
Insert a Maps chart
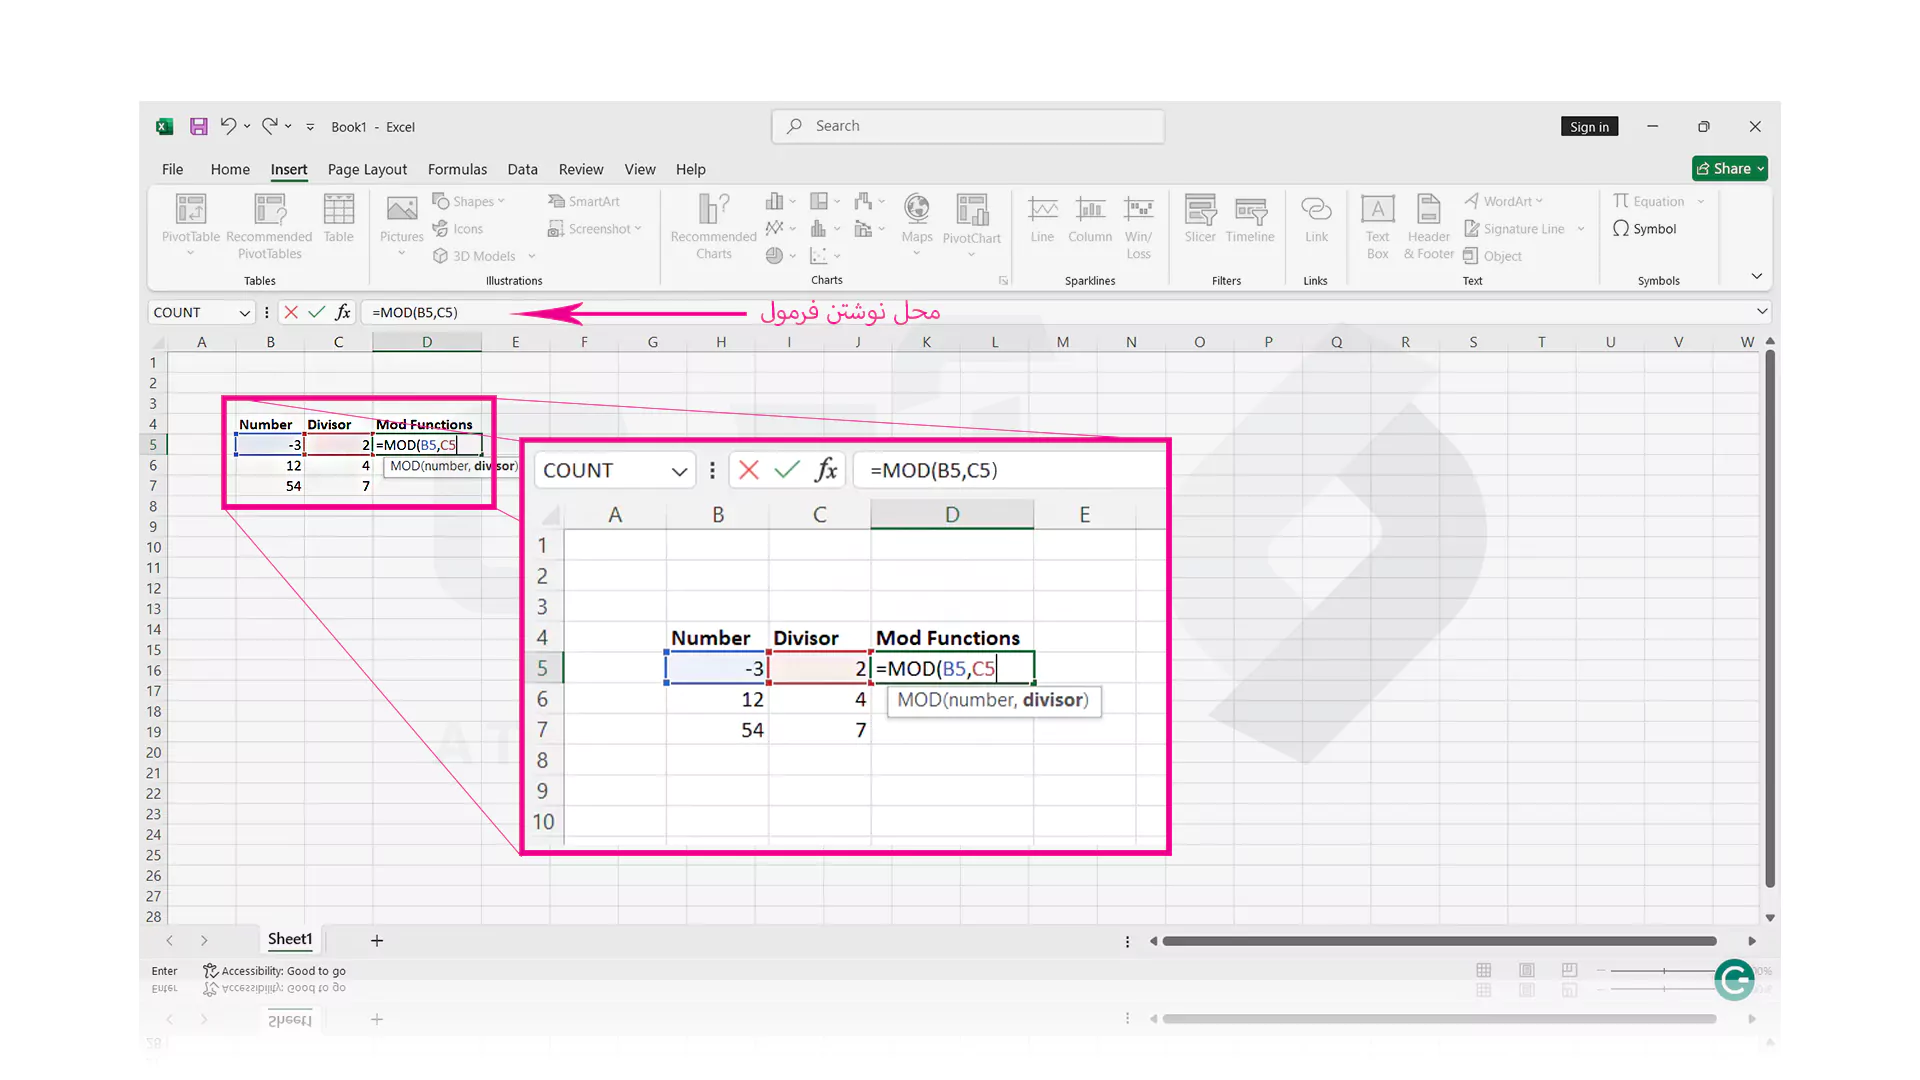pos(916,224)
